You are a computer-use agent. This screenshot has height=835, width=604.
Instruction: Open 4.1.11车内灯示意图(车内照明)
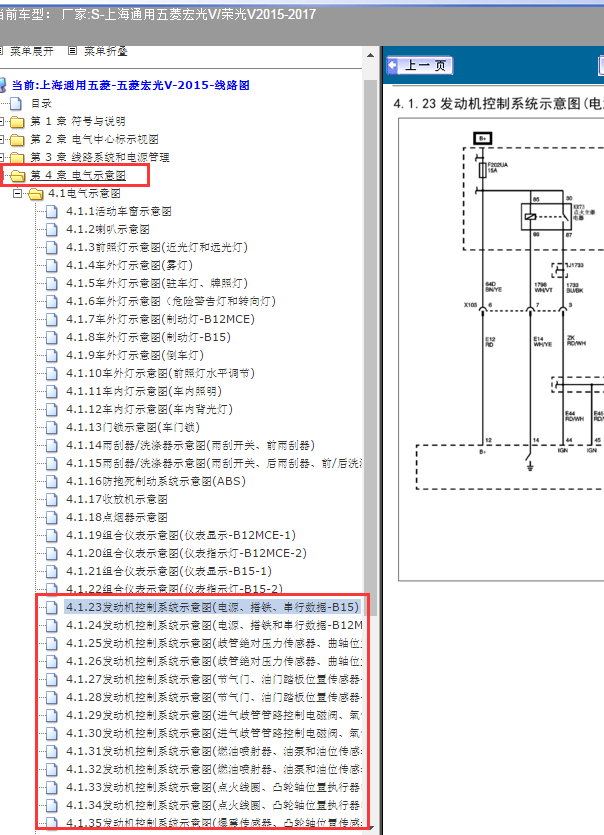144,391
